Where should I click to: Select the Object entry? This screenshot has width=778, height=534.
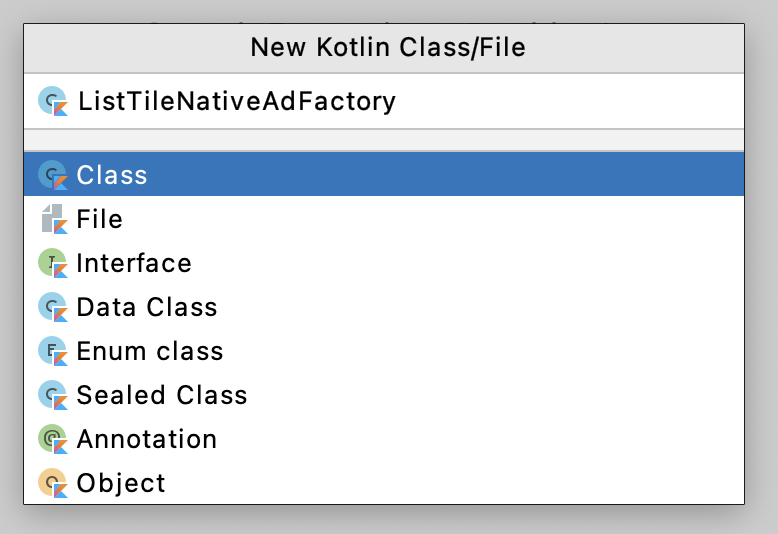121,483
